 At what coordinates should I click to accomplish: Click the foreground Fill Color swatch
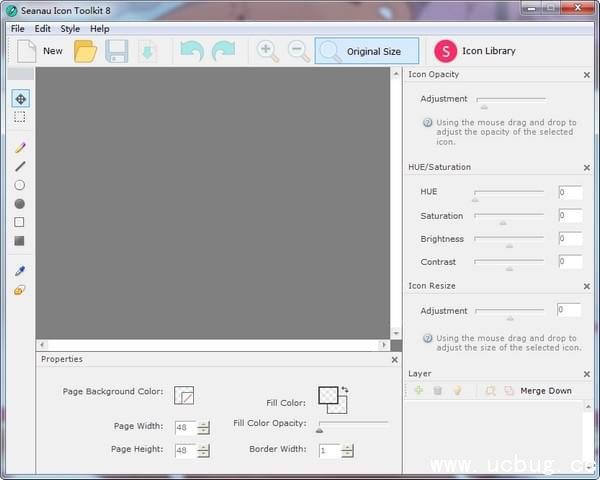click(x=328, y=395)
